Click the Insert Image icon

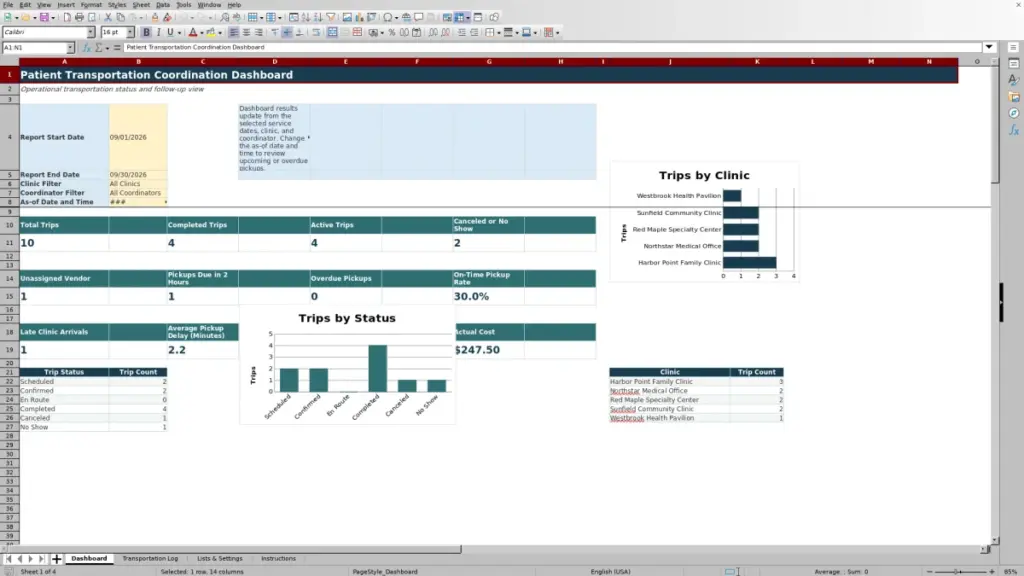pyautogui.click(x=347, y=18)
